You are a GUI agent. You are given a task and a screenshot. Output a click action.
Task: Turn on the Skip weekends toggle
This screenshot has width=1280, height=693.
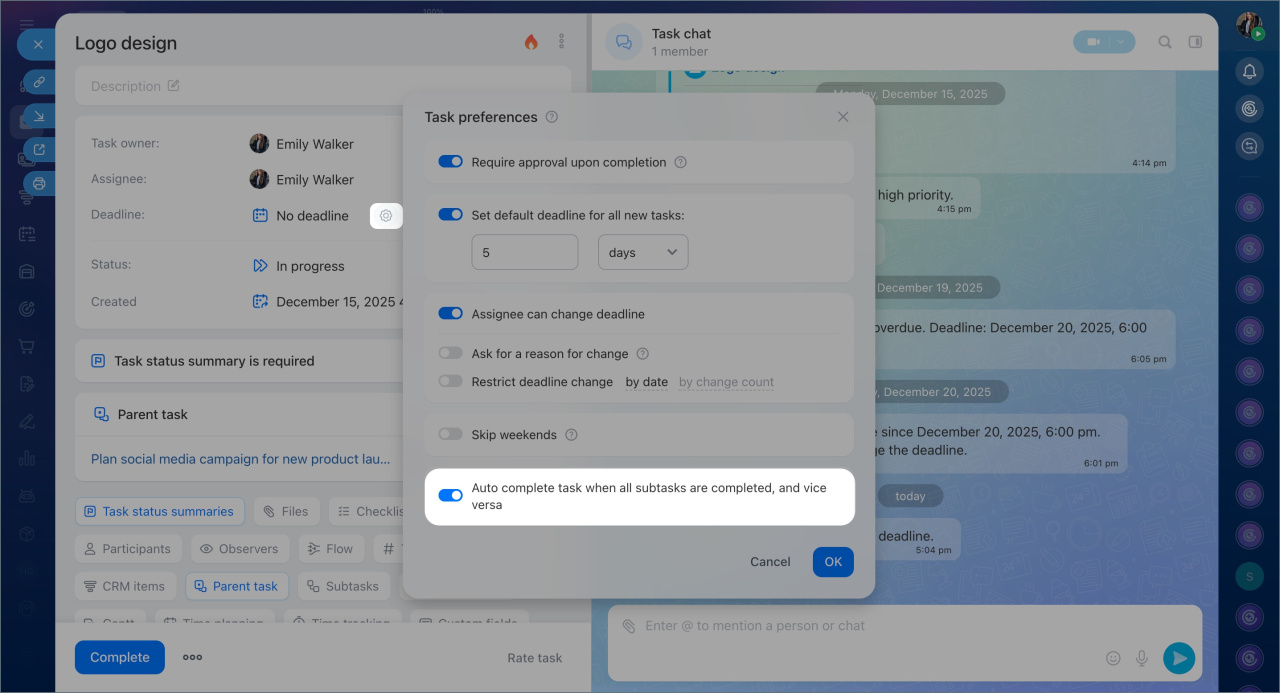click(x=451, y=435)
